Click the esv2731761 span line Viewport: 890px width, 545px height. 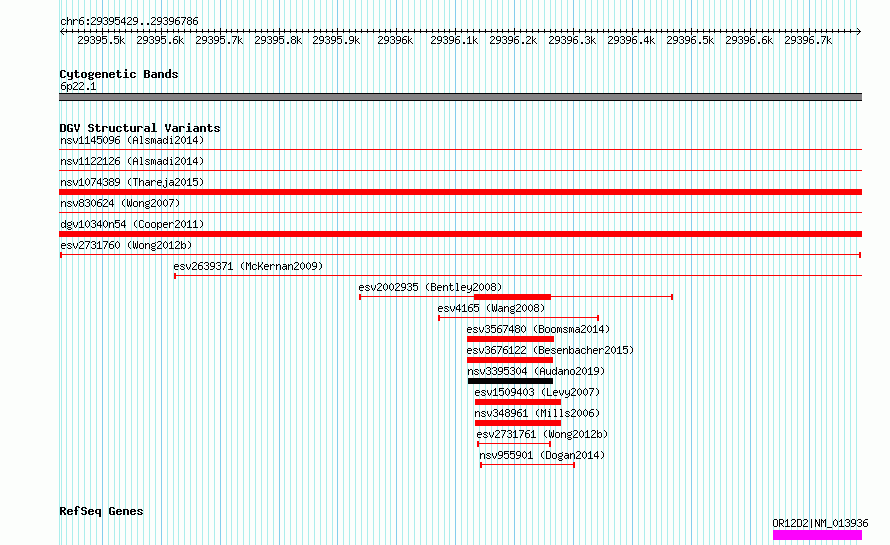[x=514, y=444]
